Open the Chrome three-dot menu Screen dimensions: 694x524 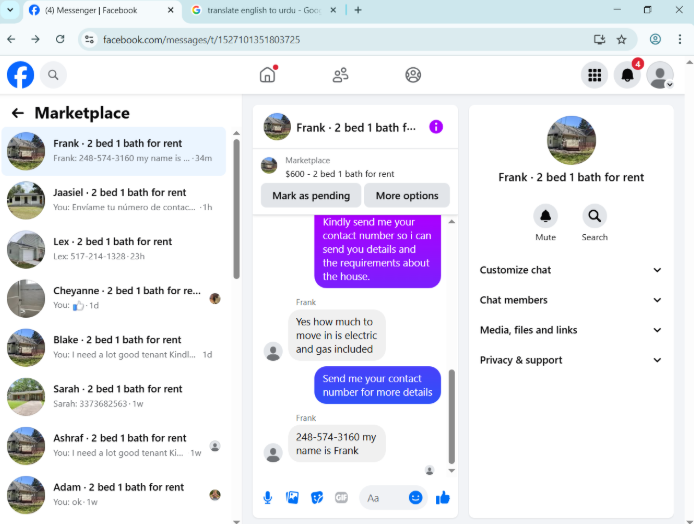680,39
